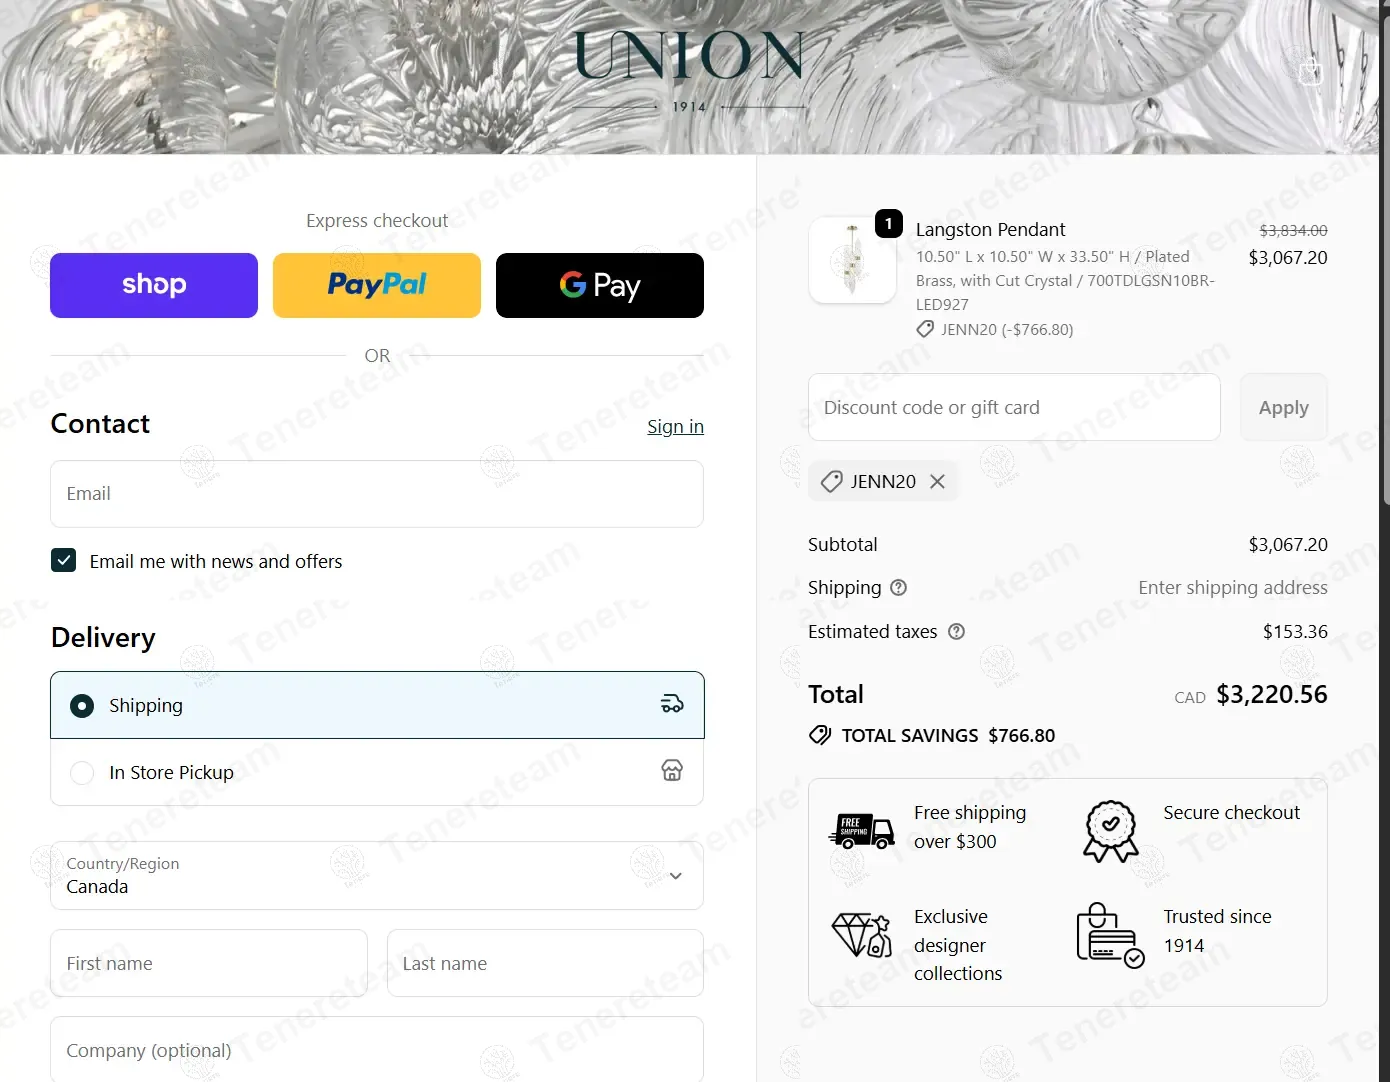
Task: Click the delivery truck icon in Shipping option
Action: pyautogui.click(x=672, y=705)
